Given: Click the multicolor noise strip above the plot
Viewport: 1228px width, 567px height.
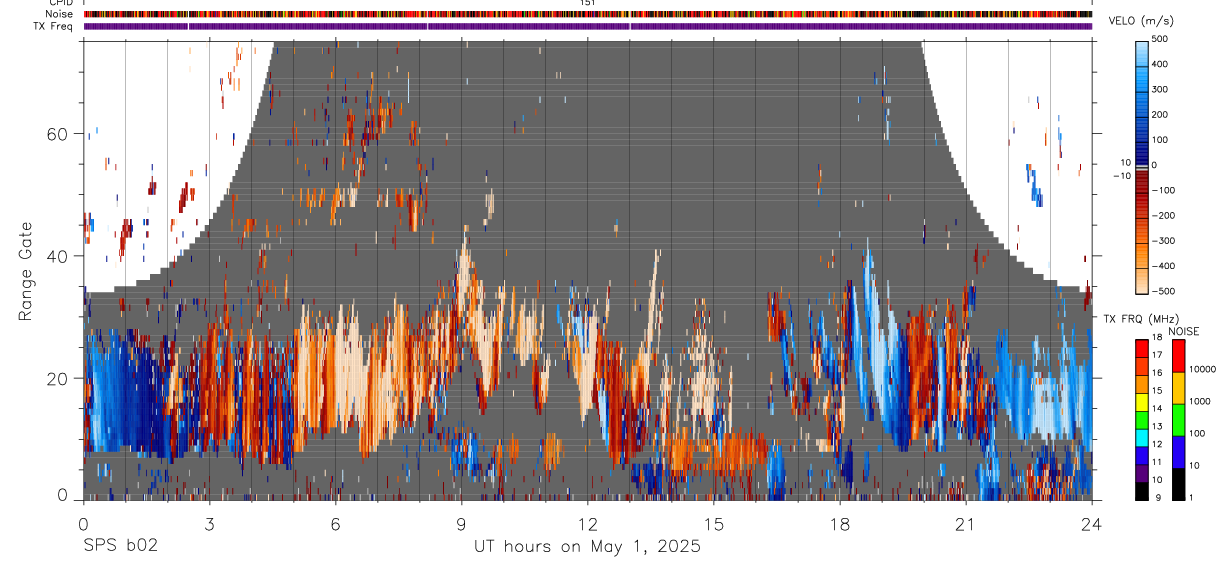Looking at the screenshot, I should (587, 14).
